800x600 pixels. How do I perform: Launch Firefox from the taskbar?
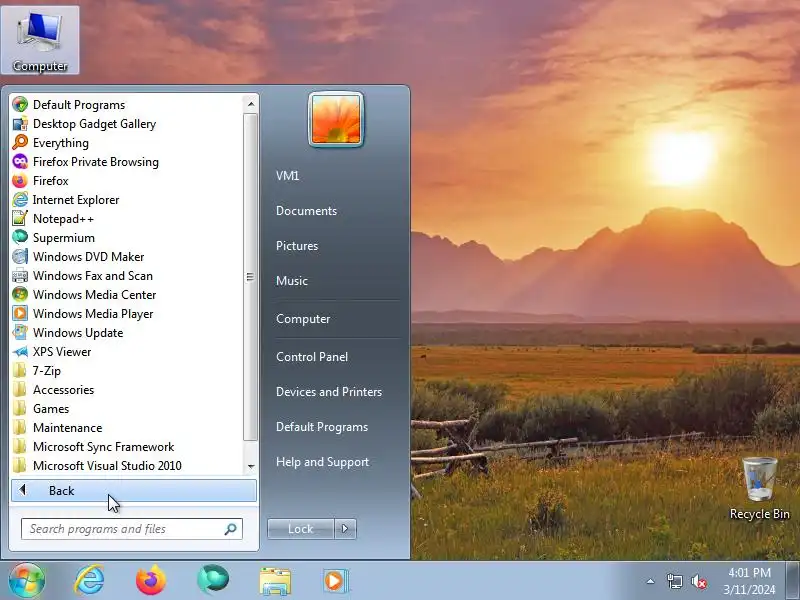(151, 580)
